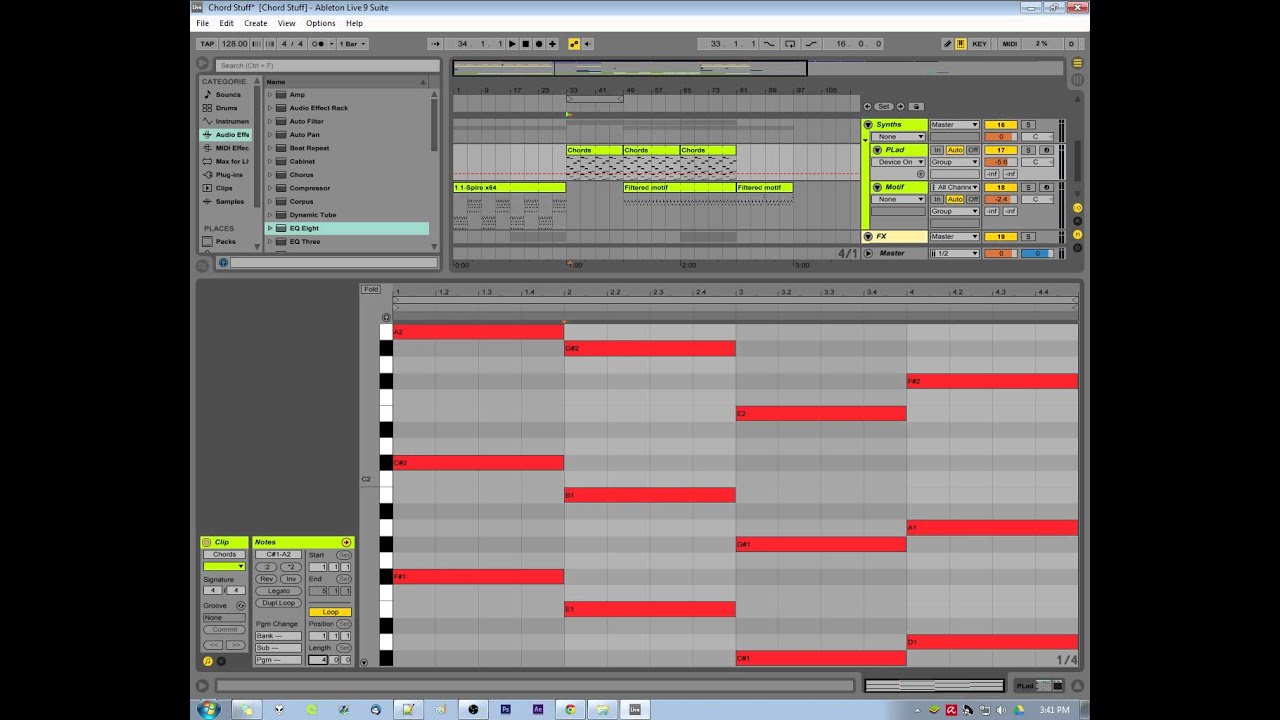
Task: Toggle the metronome button
Action: coord(321,44)
